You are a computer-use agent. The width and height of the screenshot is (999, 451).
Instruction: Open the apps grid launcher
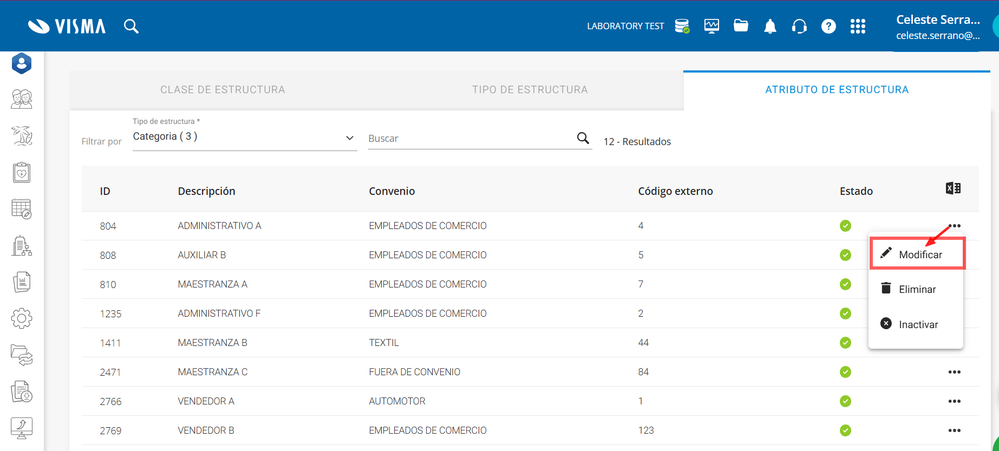(x=857, y=26)
